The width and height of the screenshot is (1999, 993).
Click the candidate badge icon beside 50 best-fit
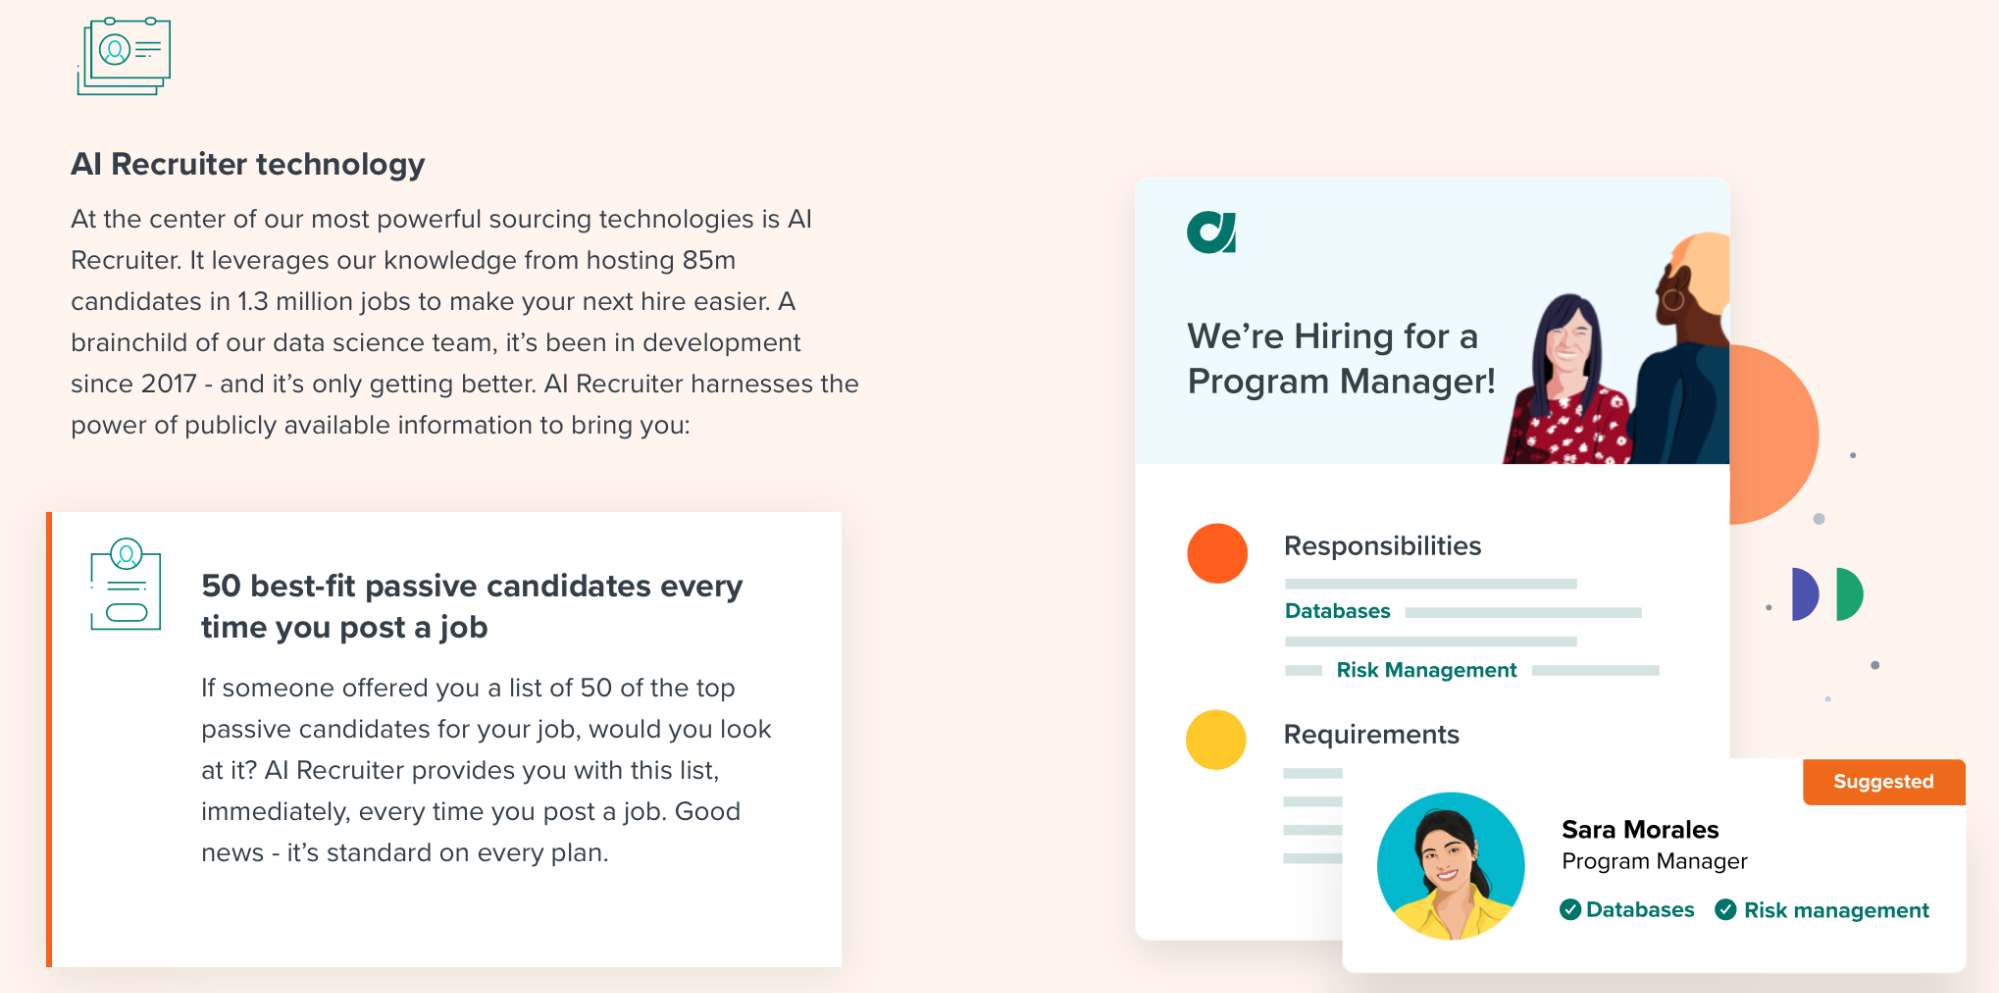[126, 585]
